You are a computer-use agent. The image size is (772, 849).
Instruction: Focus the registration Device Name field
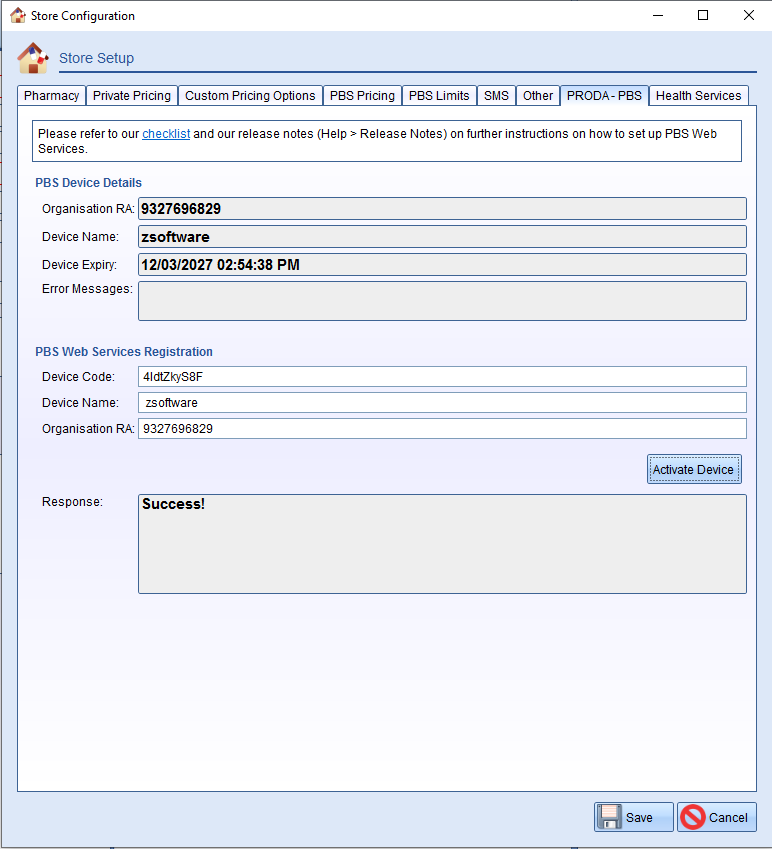[442, 402]
